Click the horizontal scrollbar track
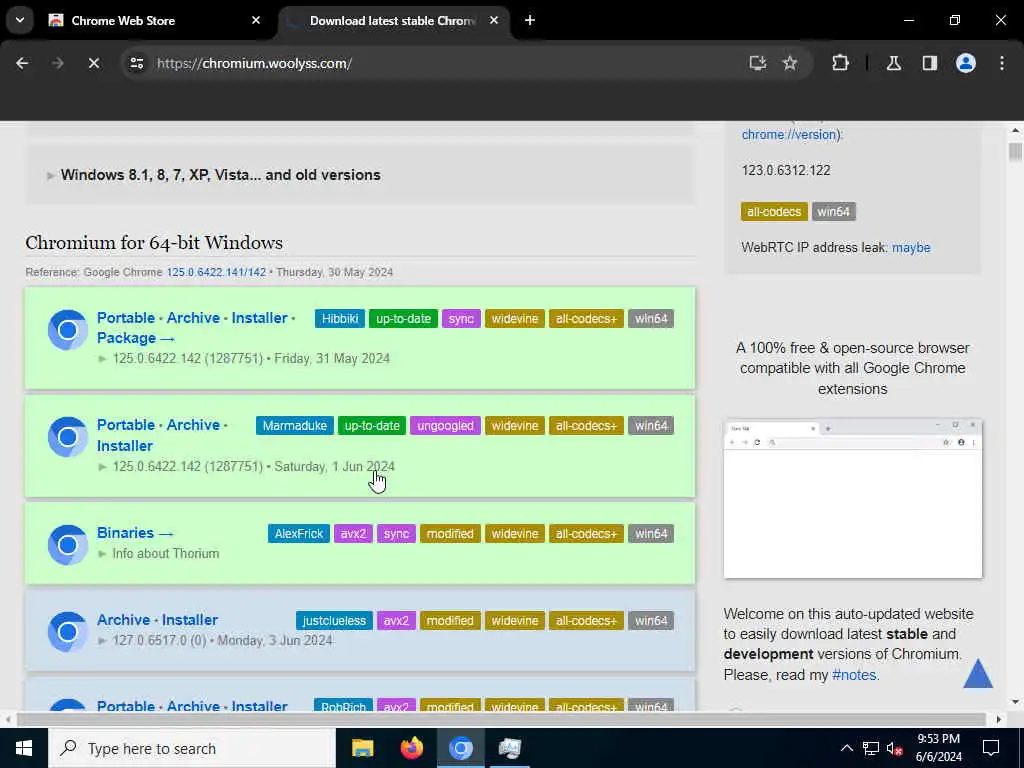The height and width of the screenshot is (768, 1024). tap(502, 719)
